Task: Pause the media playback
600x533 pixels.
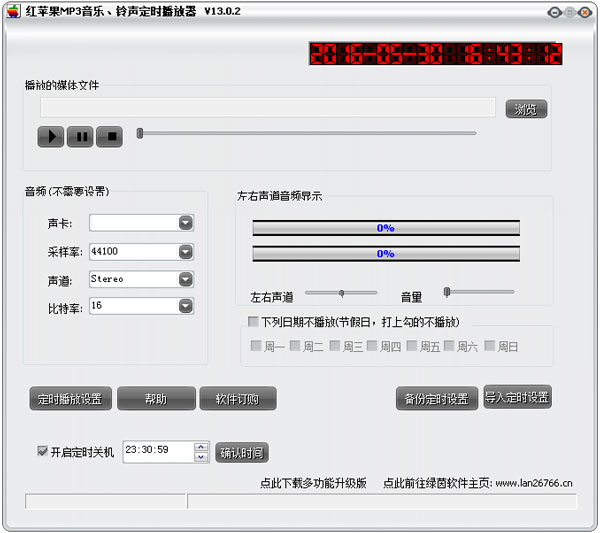Action: pos(81,136)
